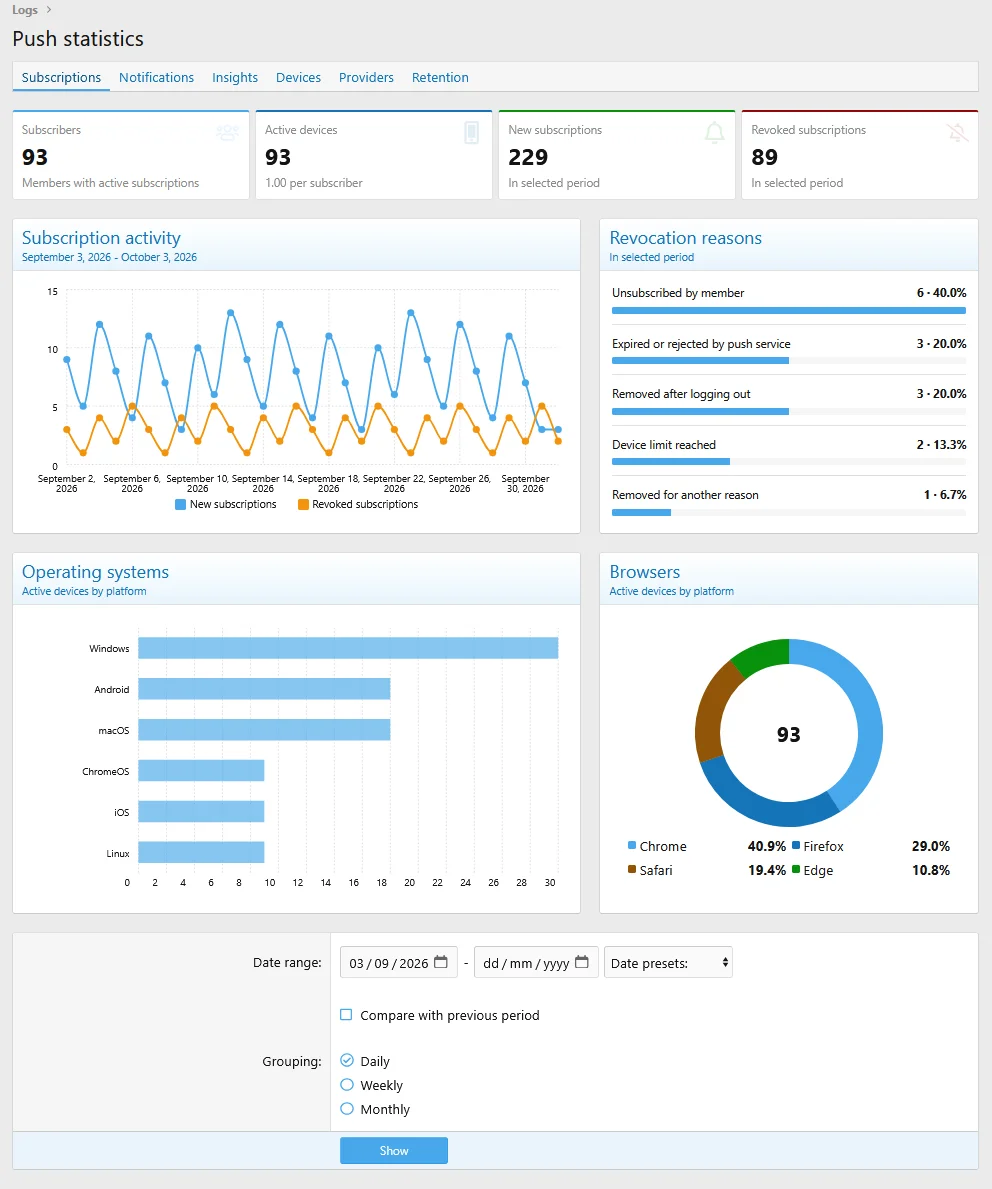Open the Devices tab
This screenshot has width=992, height=1189.
298,77
